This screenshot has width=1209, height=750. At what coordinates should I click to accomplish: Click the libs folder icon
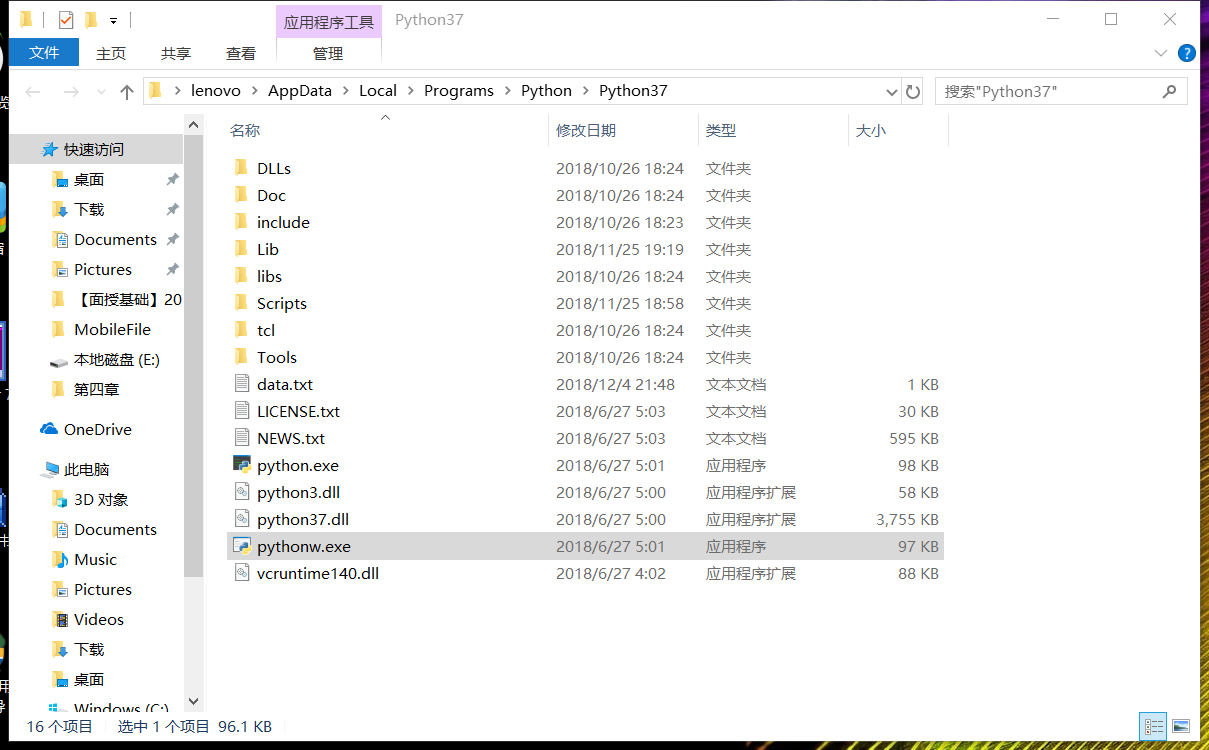click(x=241, y=276)
